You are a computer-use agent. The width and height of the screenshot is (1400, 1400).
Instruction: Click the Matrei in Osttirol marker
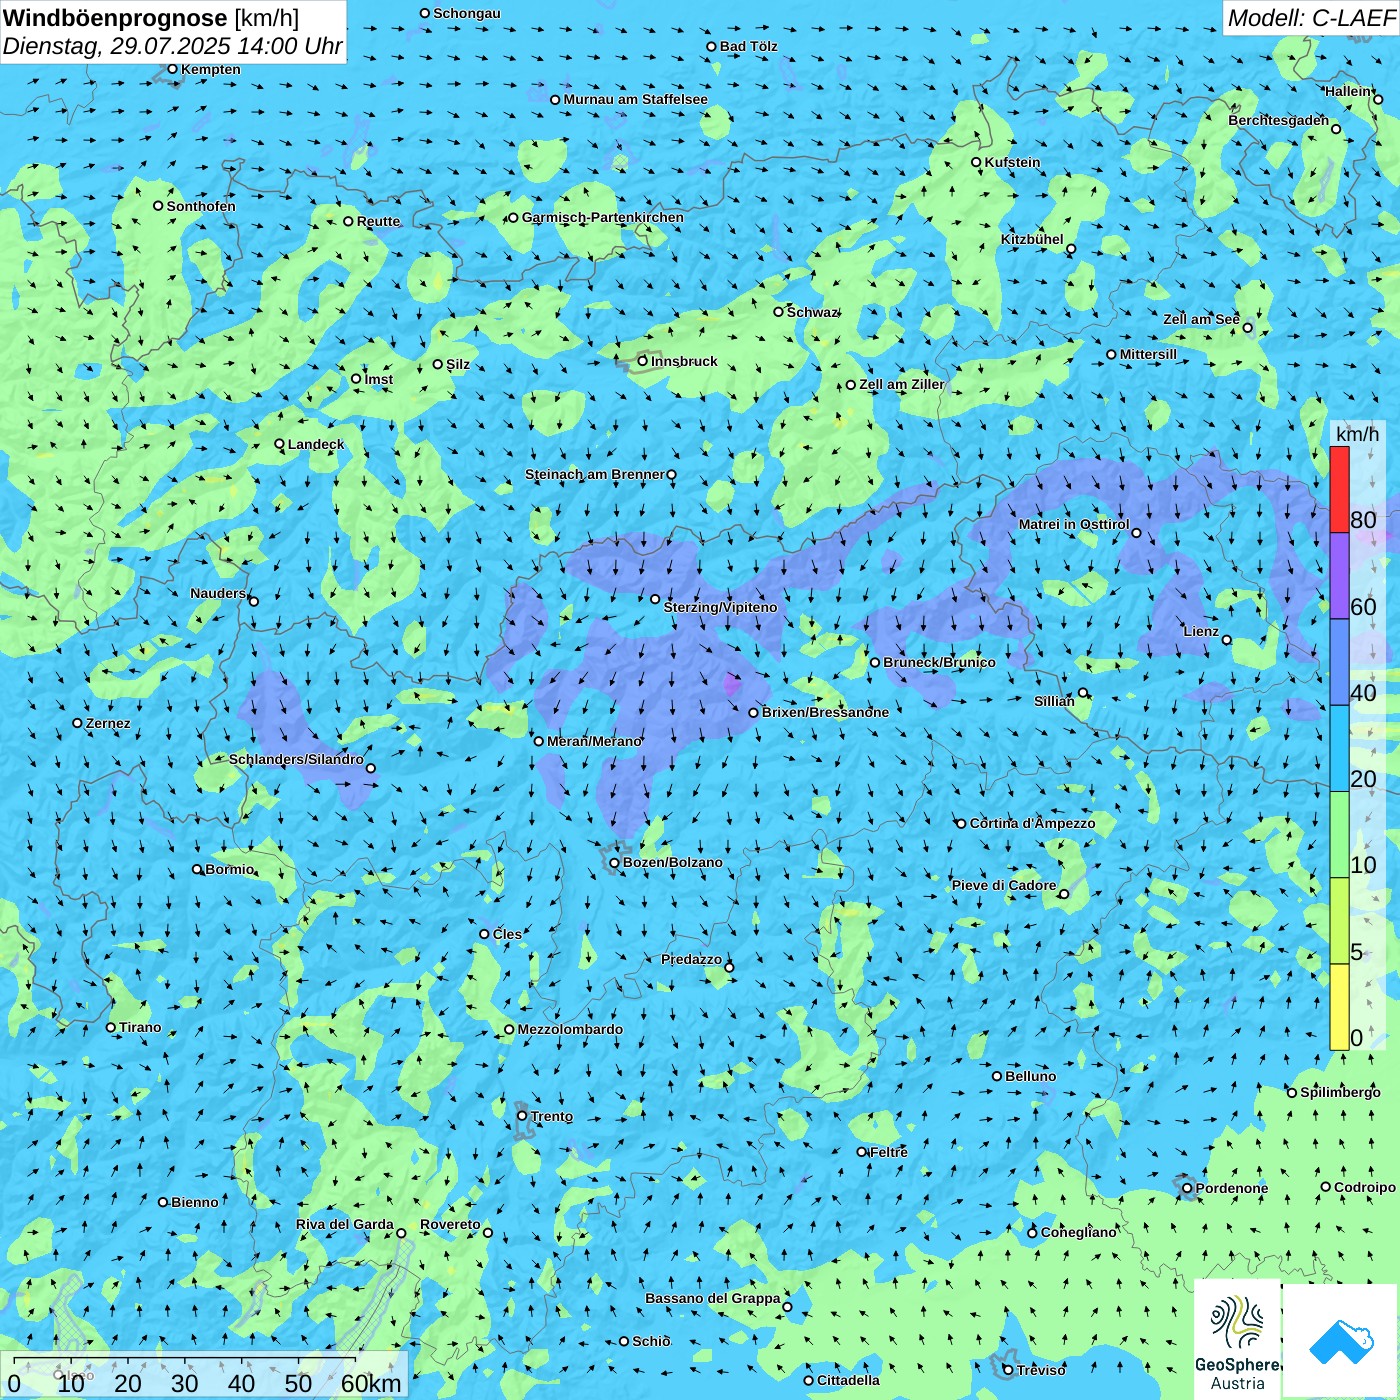click(1136, 532)
